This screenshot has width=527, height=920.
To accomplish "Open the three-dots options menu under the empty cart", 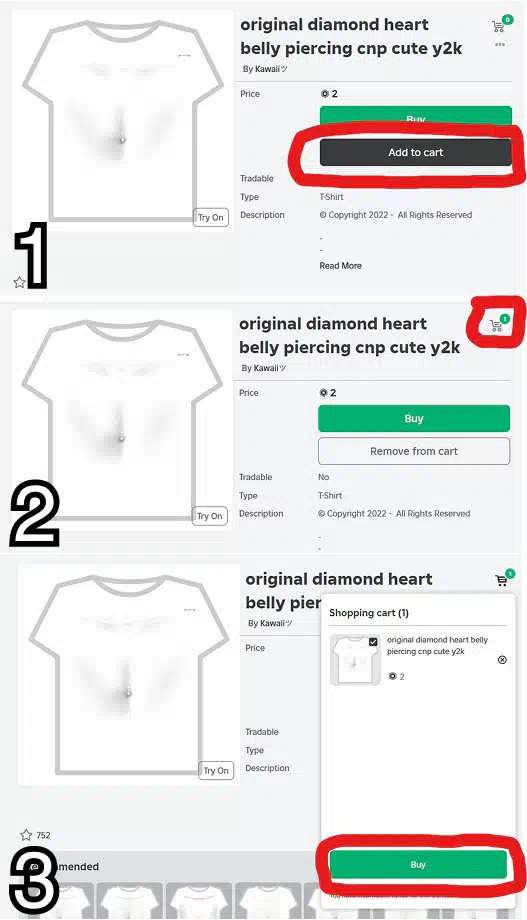I will [x=499, y=45].
